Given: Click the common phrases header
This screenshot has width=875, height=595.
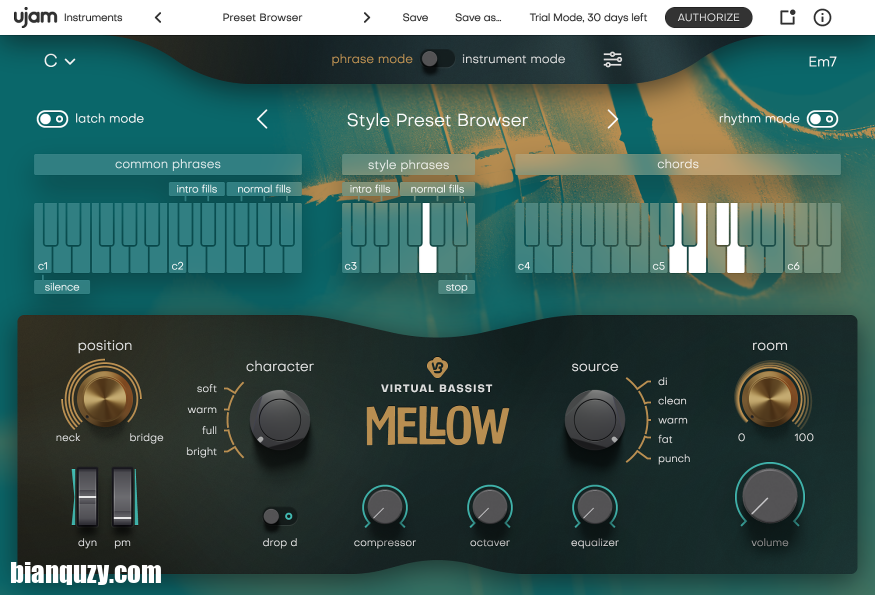Looking at the screenshot, I should tap(167, 164).
